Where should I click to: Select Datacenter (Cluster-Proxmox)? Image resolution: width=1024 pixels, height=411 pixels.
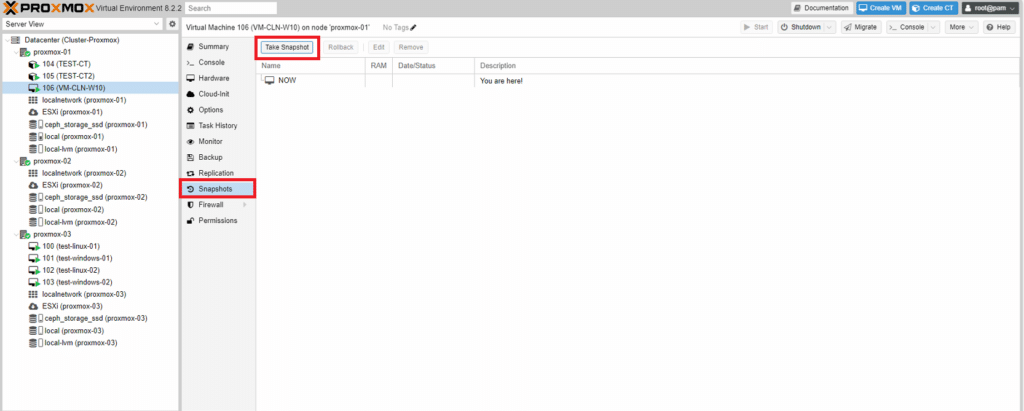pyautogui.click(x=72, y=40)
